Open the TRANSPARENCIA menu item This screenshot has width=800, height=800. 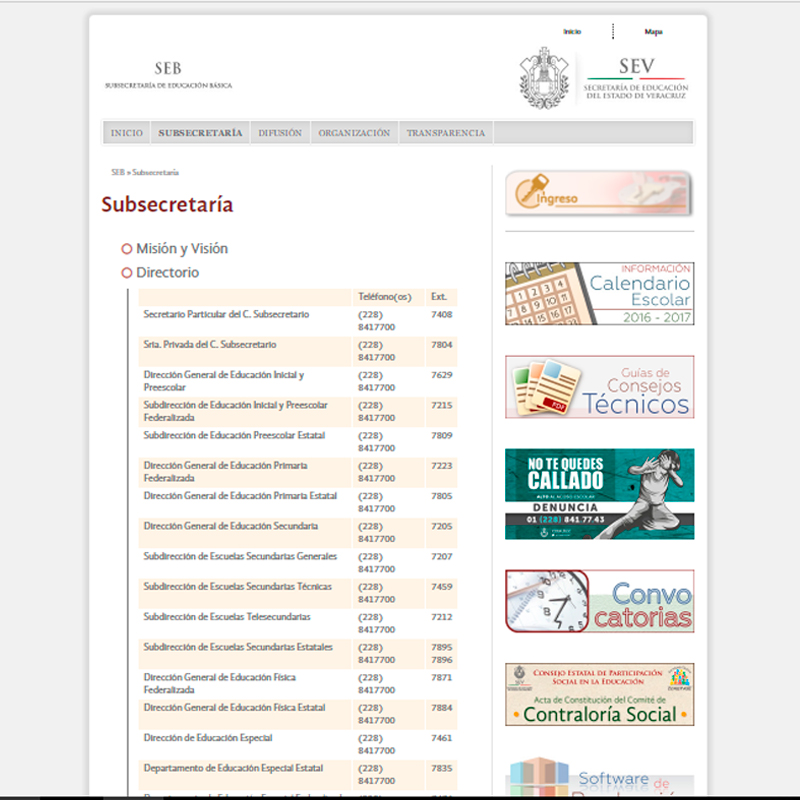tap(445, 133)
